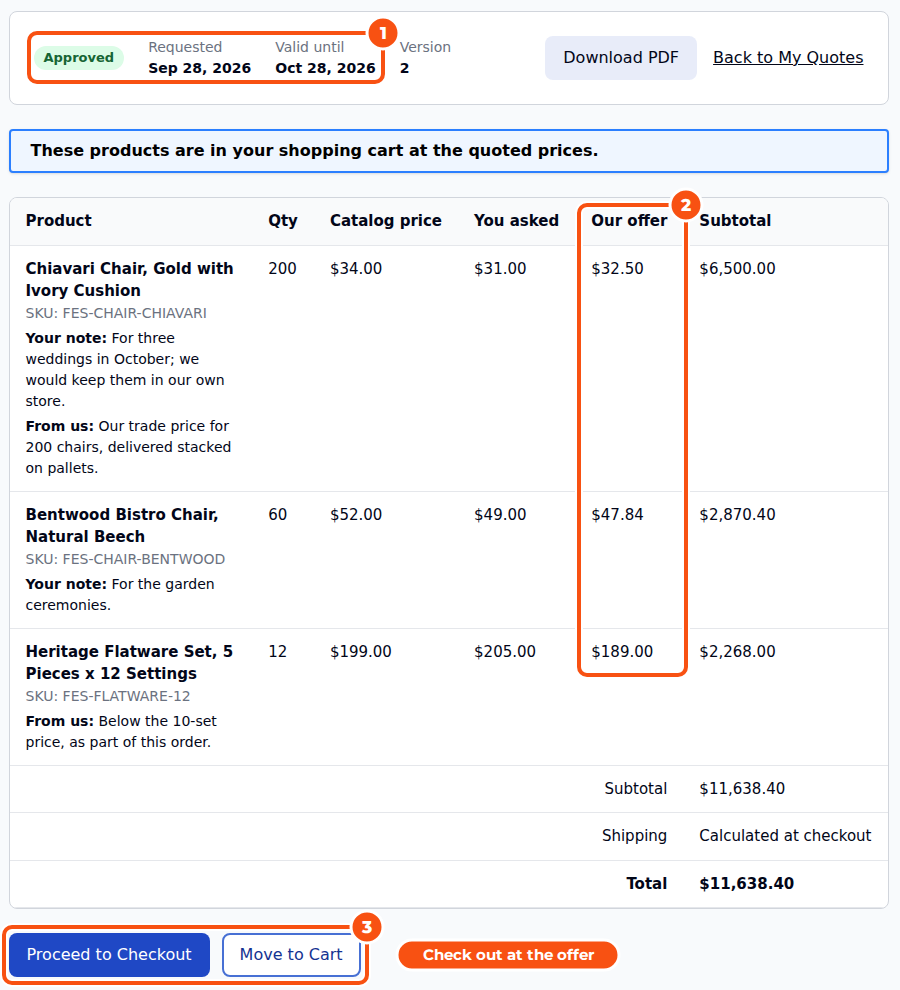This screenshot has height=990, width=900.
Task: Click the trade price note for 200 chairs
Action: (x=128, y=447)
